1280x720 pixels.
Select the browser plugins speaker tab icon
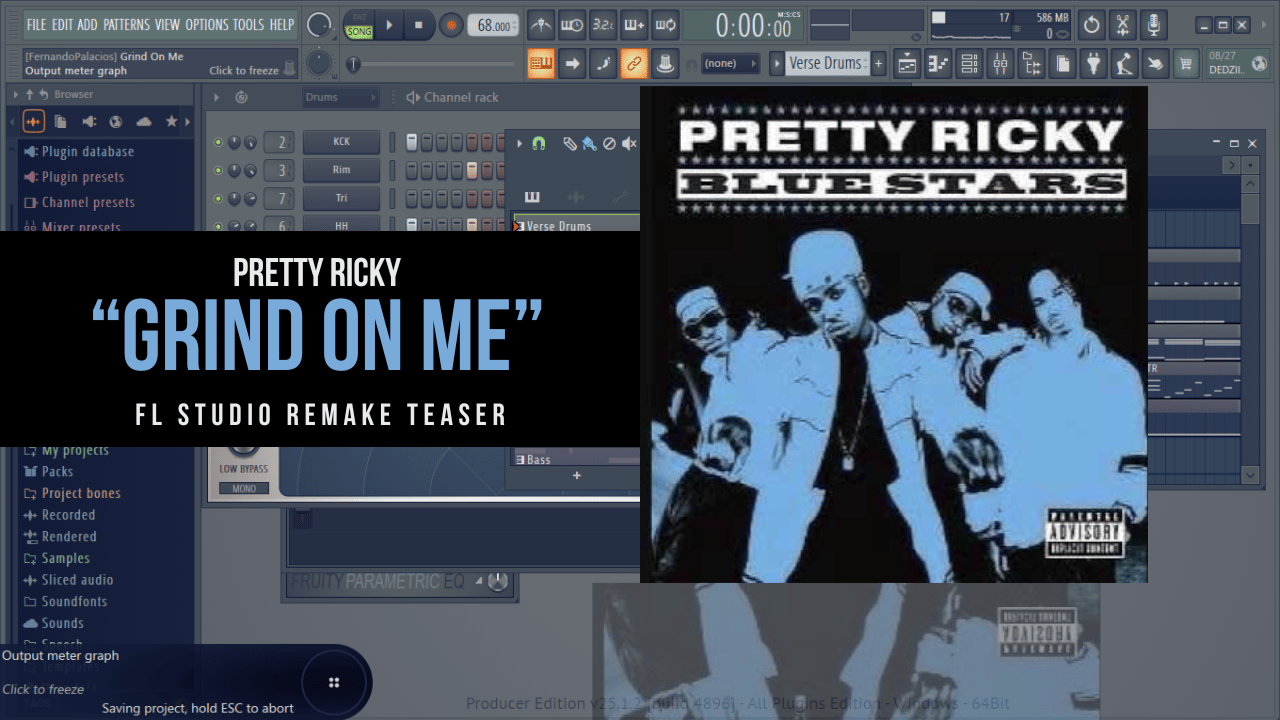(89, 122)
